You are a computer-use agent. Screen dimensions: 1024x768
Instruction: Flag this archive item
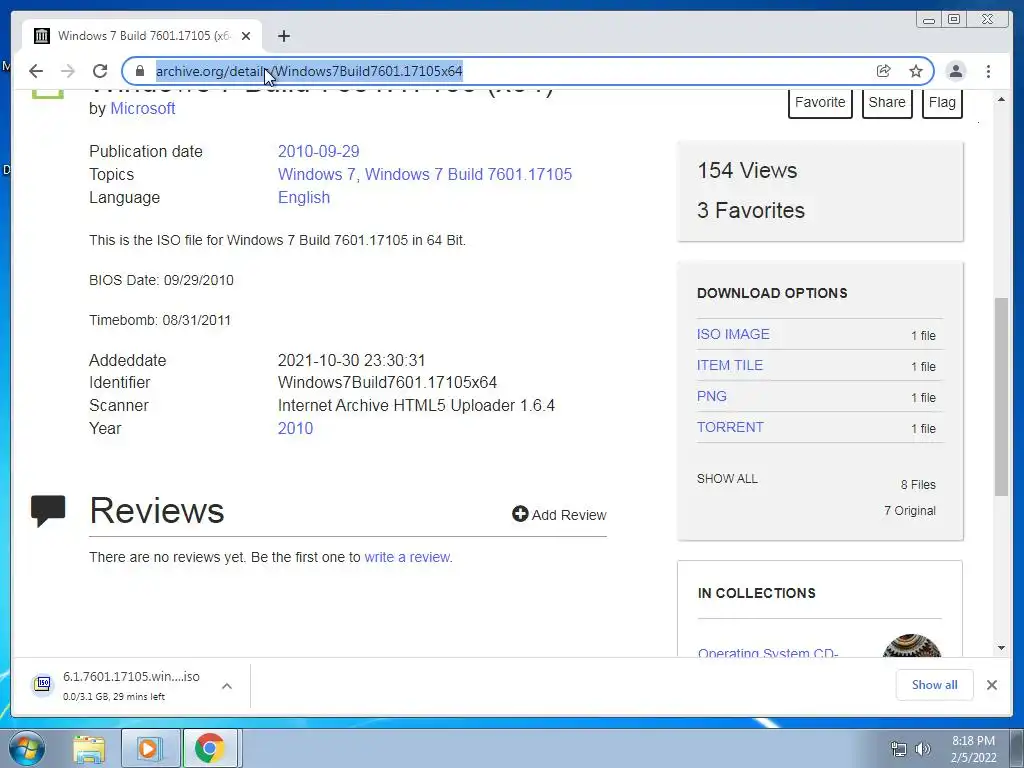click(x=942, y=103)
